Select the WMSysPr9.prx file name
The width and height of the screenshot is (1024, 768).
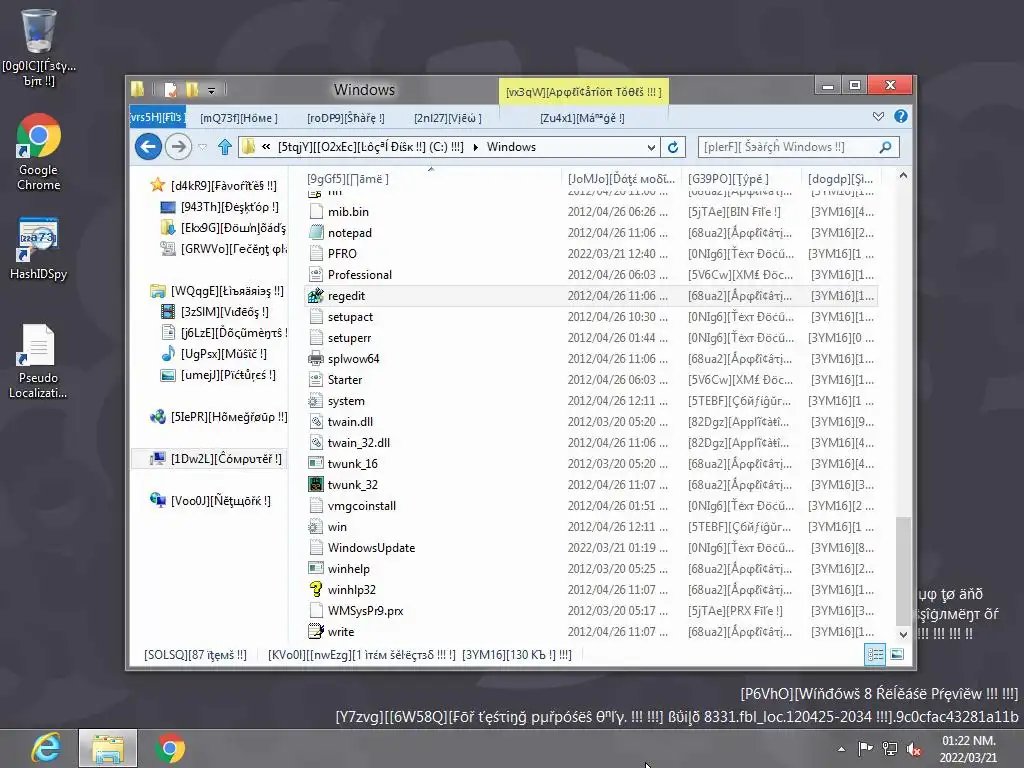pos(366,611)
